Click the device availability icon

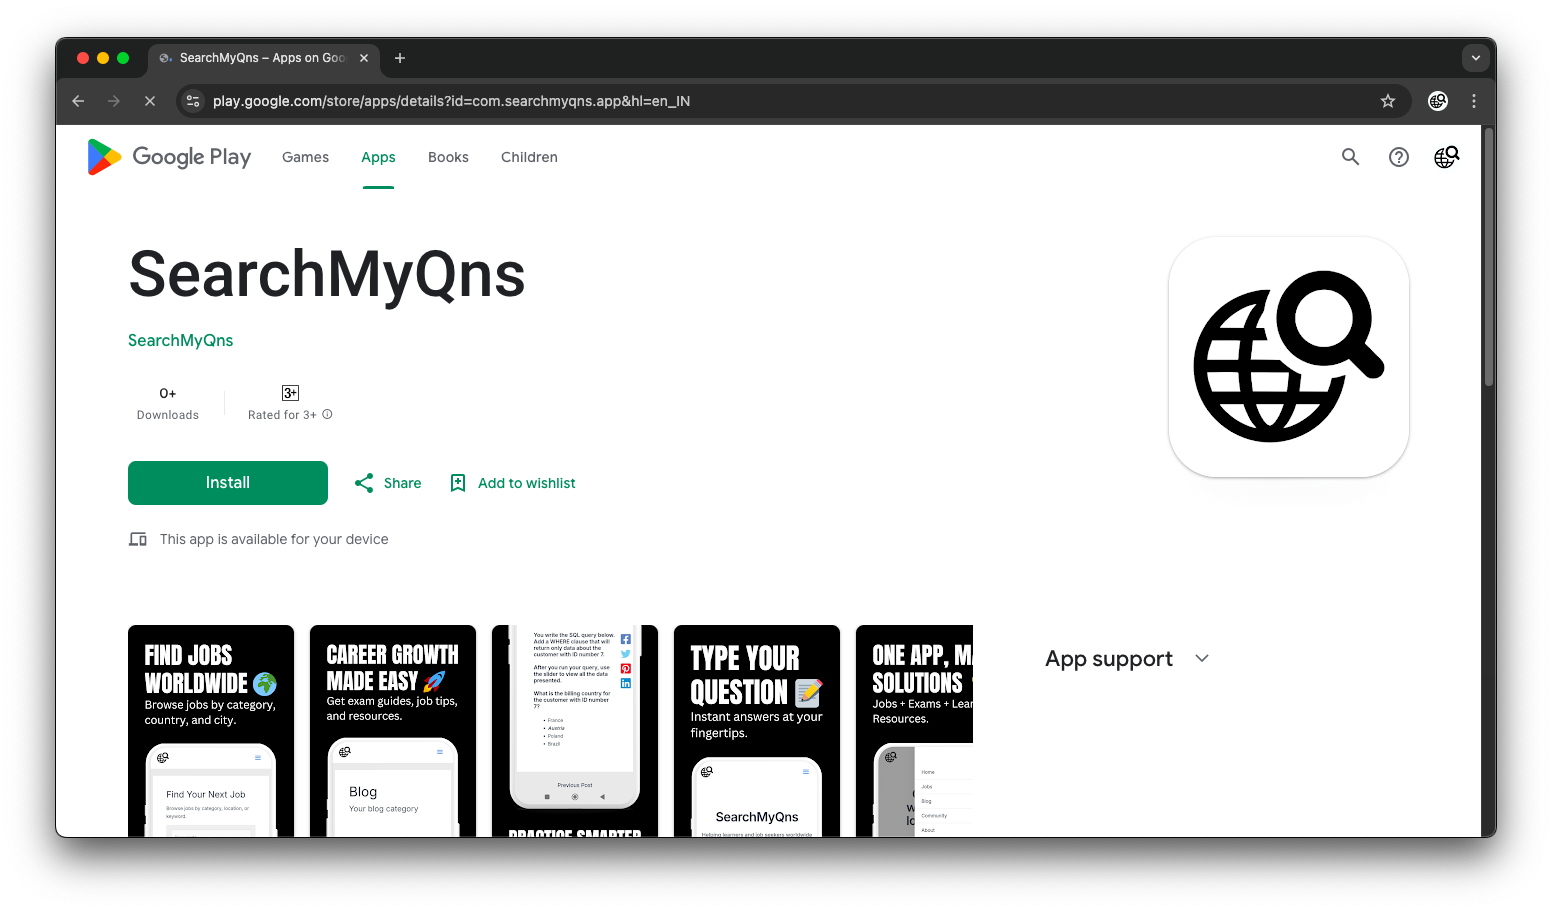pos(138,539)
